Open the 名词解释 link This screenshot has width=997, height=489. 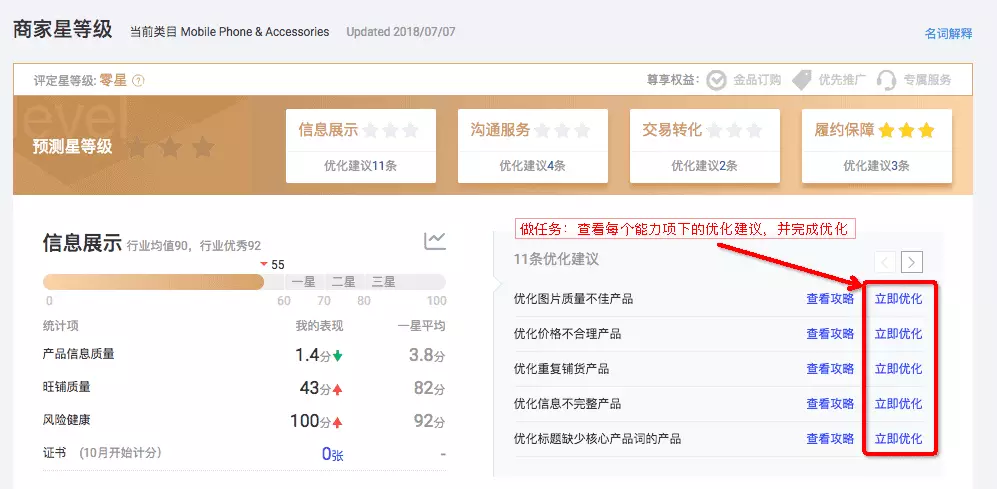tap(948, 33)
